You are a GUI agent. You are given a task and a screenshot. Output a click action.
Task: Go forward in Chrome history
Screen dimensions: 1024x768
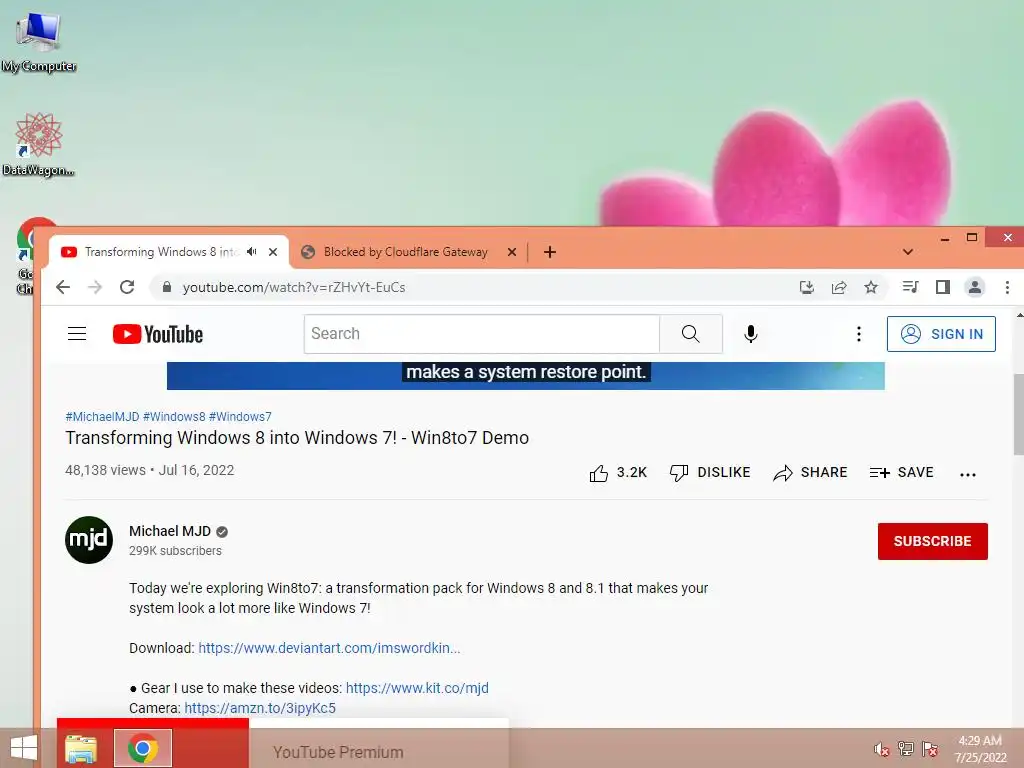[95, 287]
